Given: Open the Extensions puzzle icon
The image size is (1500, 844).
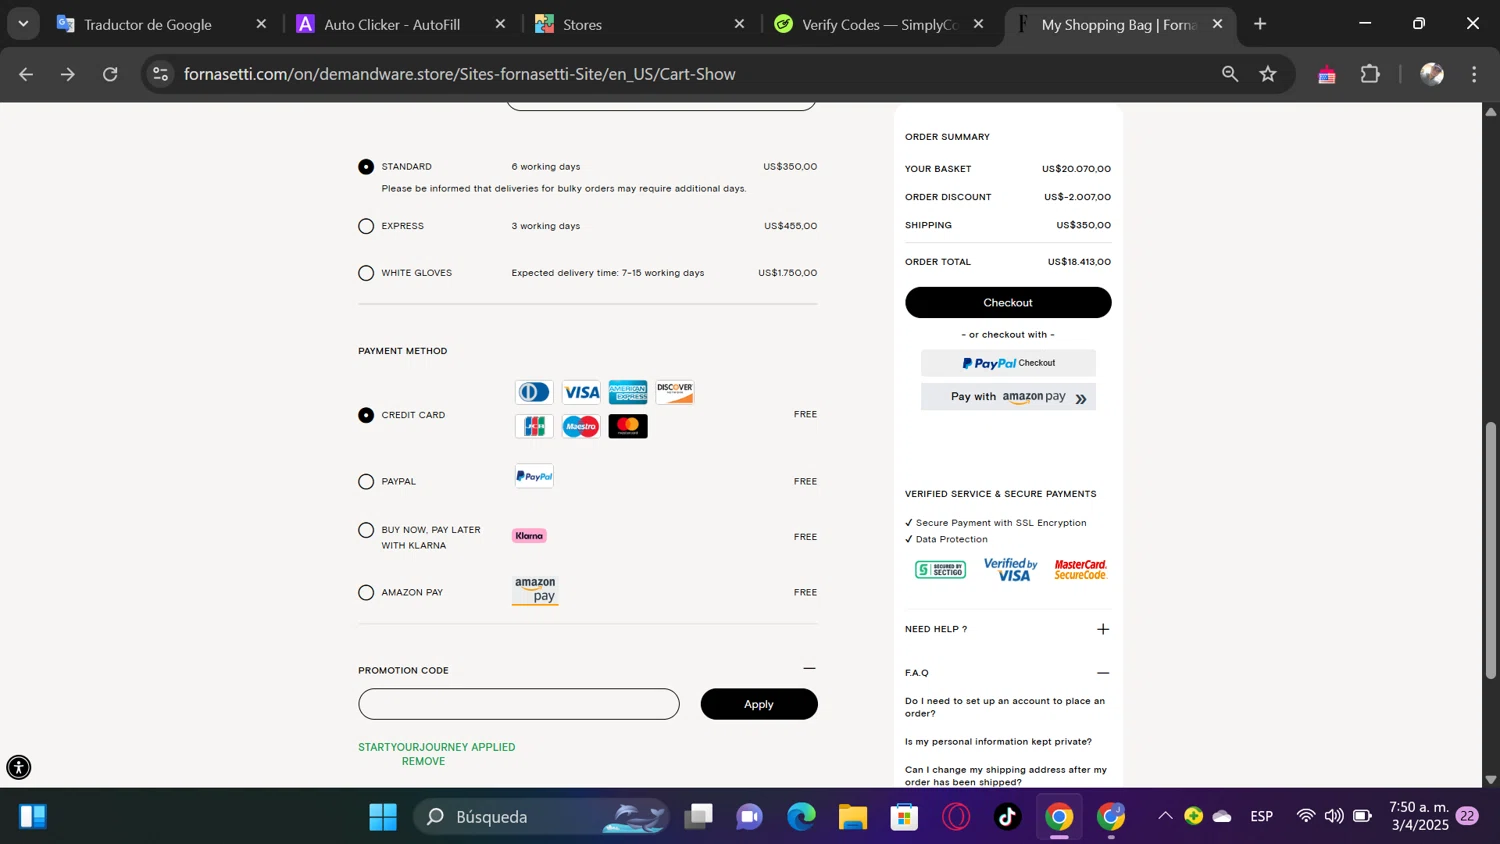Looking at the screenshot, I should [1370, 74].
